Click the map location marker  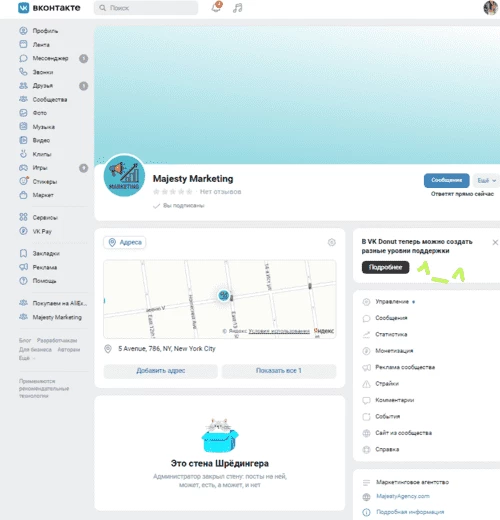pos(224,295)
